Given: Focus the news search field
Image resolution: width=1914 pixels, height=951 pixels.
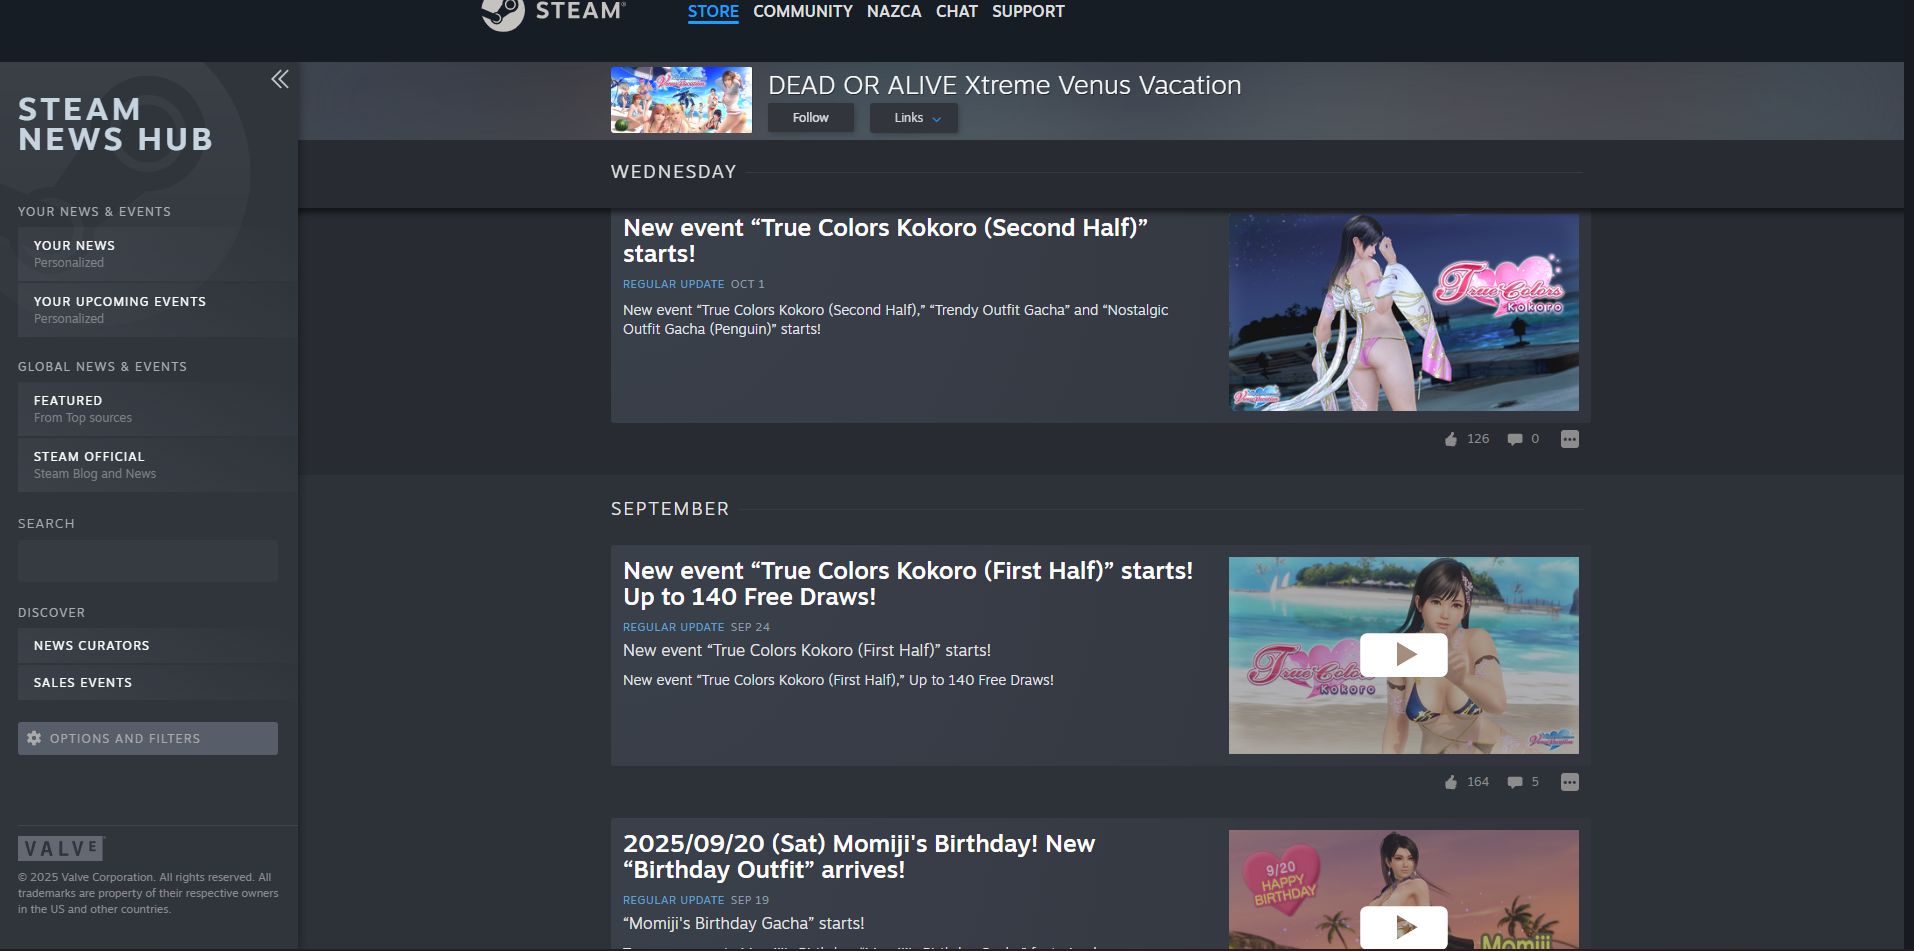Looking at the screenshot, I should (148, 561).
